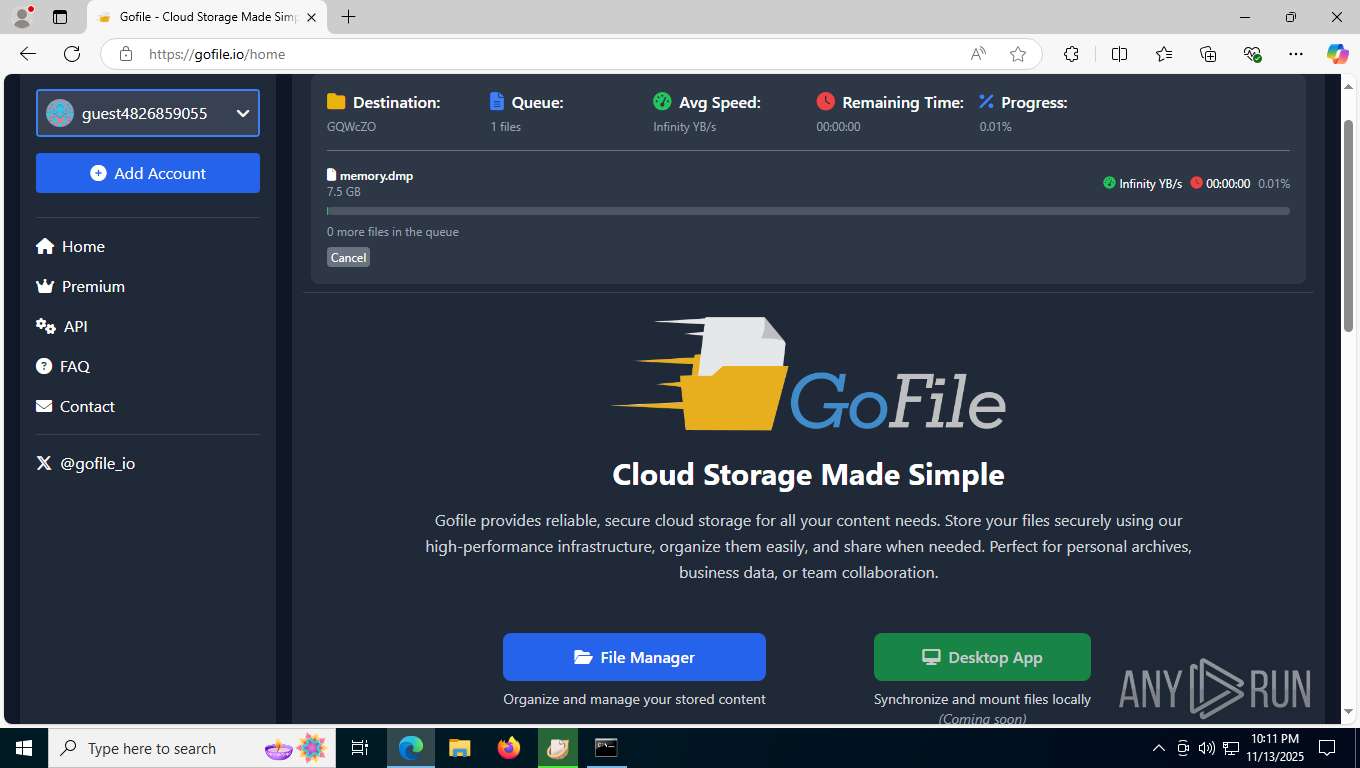
Task: Click the Infinity YB/s file speed
Action: click(x=1150, y=184)
